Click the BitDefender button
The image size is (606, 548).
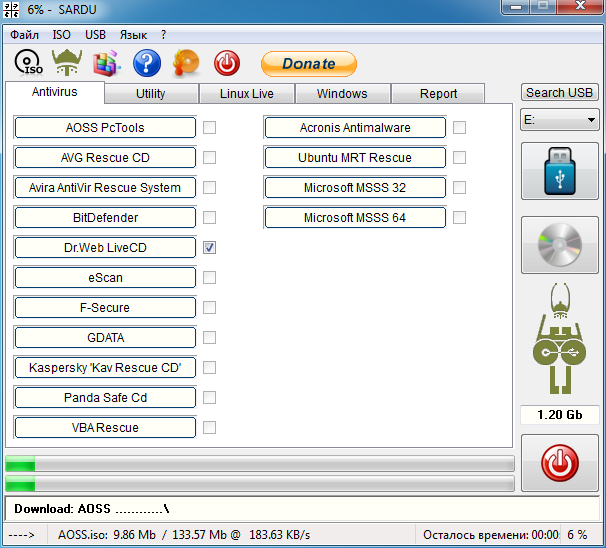click(105, 218)
